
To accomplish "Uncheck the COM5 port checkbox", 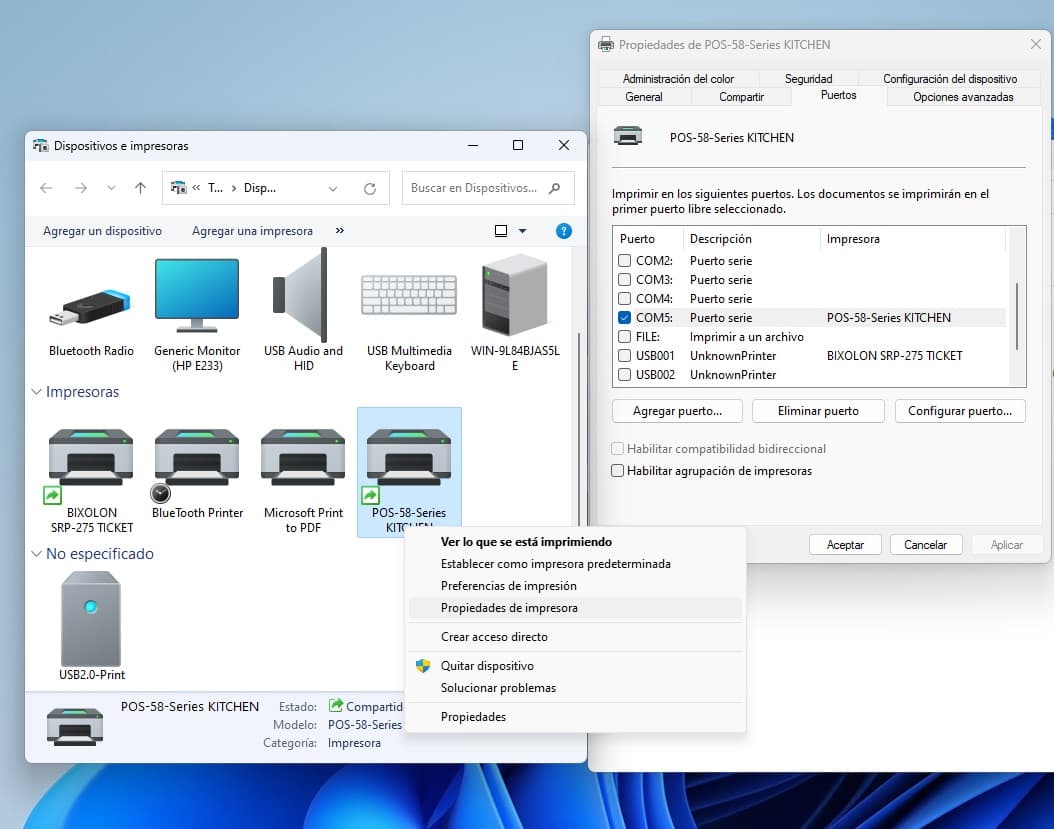I will point(624,317).
